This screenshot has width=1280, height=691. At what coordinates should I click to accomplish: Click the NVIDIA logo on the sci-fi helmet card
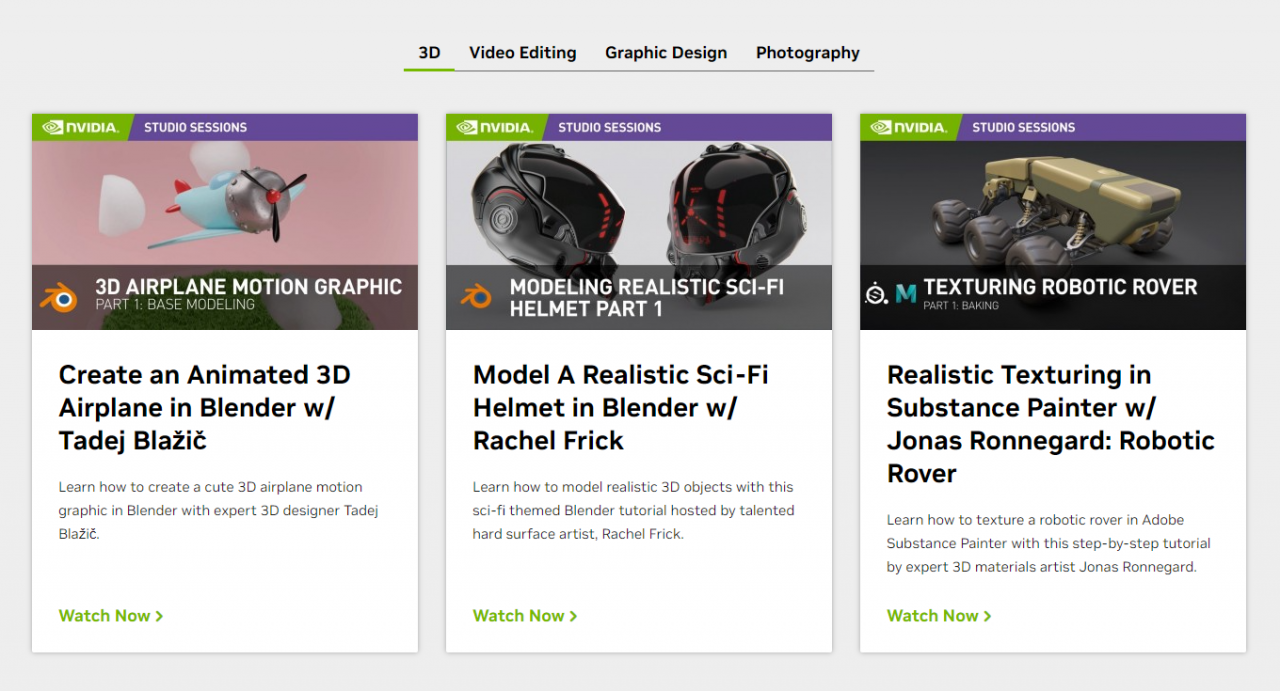pyautogui.click(x=494, y=127)
